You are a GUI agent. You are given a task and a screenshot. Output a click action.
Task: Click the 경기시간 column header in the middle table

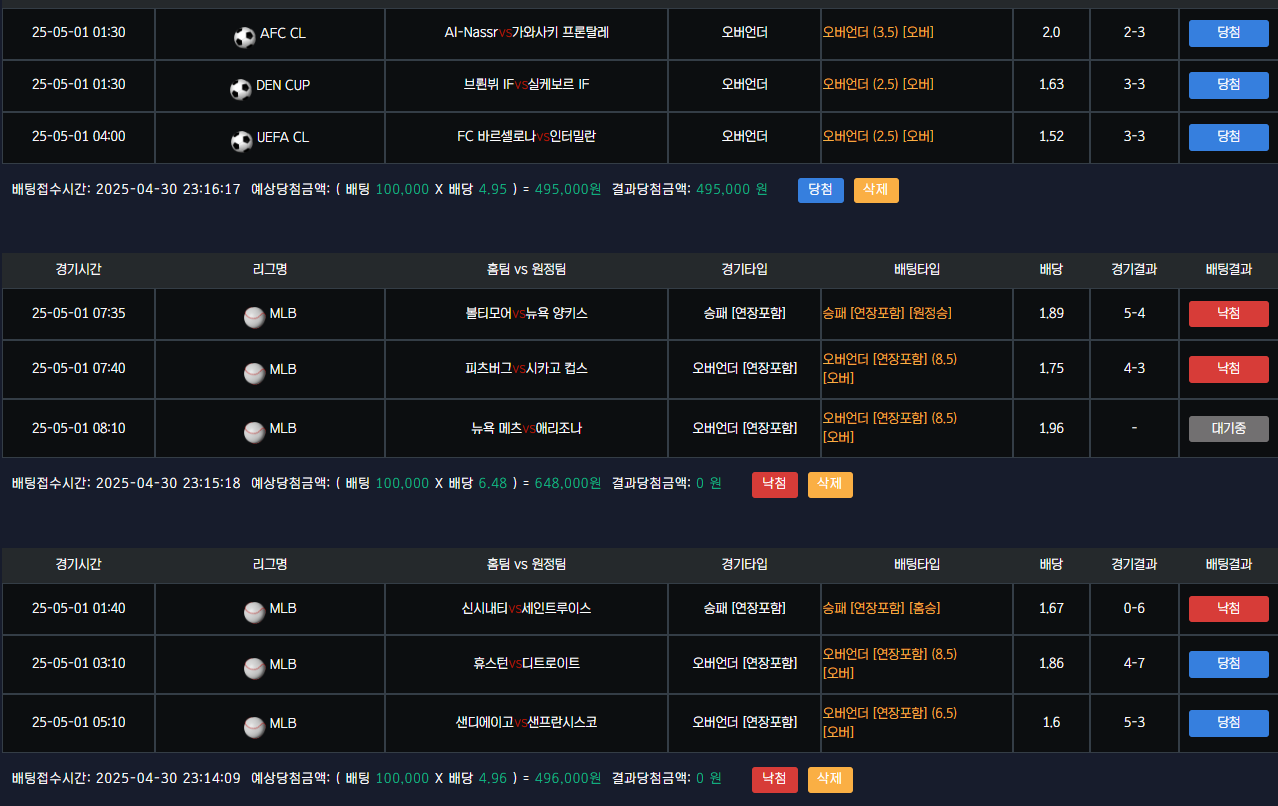(78, 269)
